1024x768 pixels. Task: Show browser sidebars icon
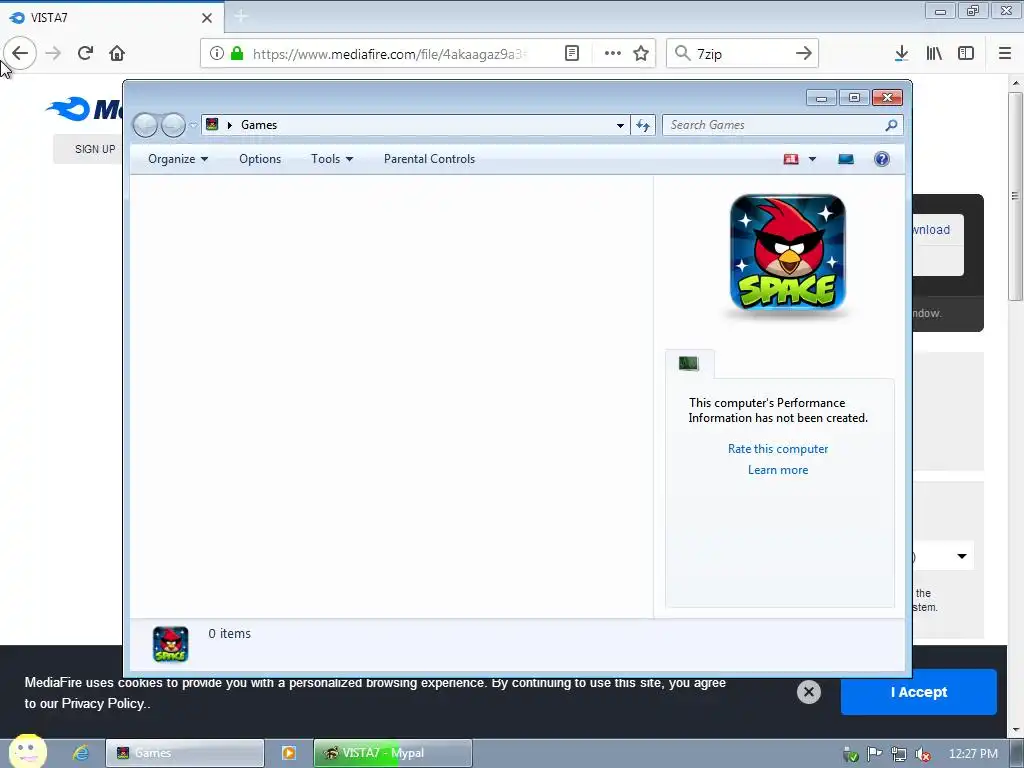coord(966,53)
